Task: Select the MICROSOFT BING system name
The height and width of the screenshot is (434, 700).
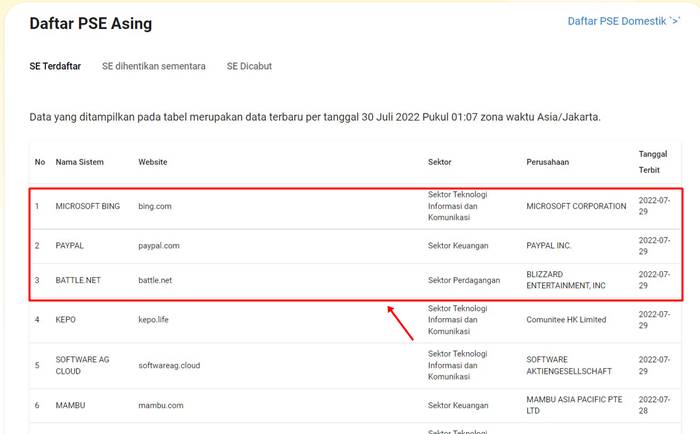Action: tap(87, 206)
